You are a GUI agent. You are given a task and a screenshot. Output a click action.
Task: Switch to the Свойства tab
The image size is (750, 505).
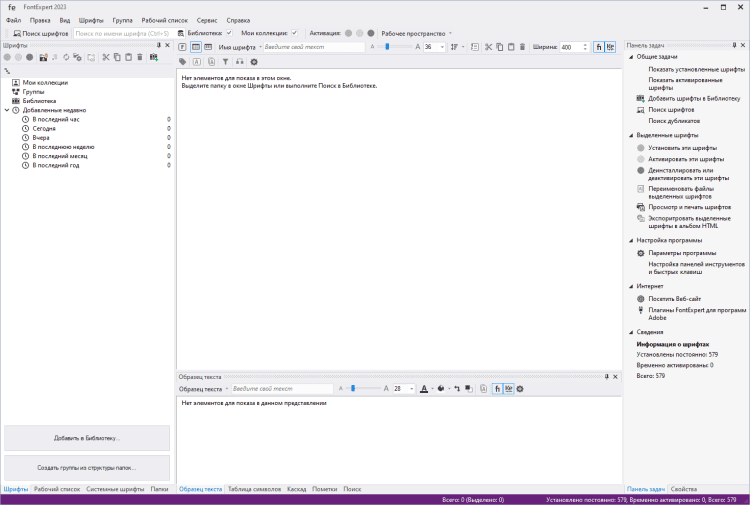coord(684,489)
